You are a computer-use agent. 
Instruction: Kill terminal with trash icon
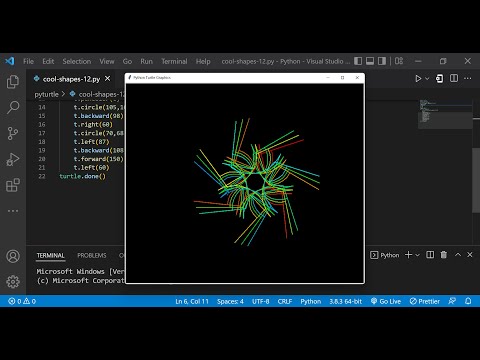(444, 255)
